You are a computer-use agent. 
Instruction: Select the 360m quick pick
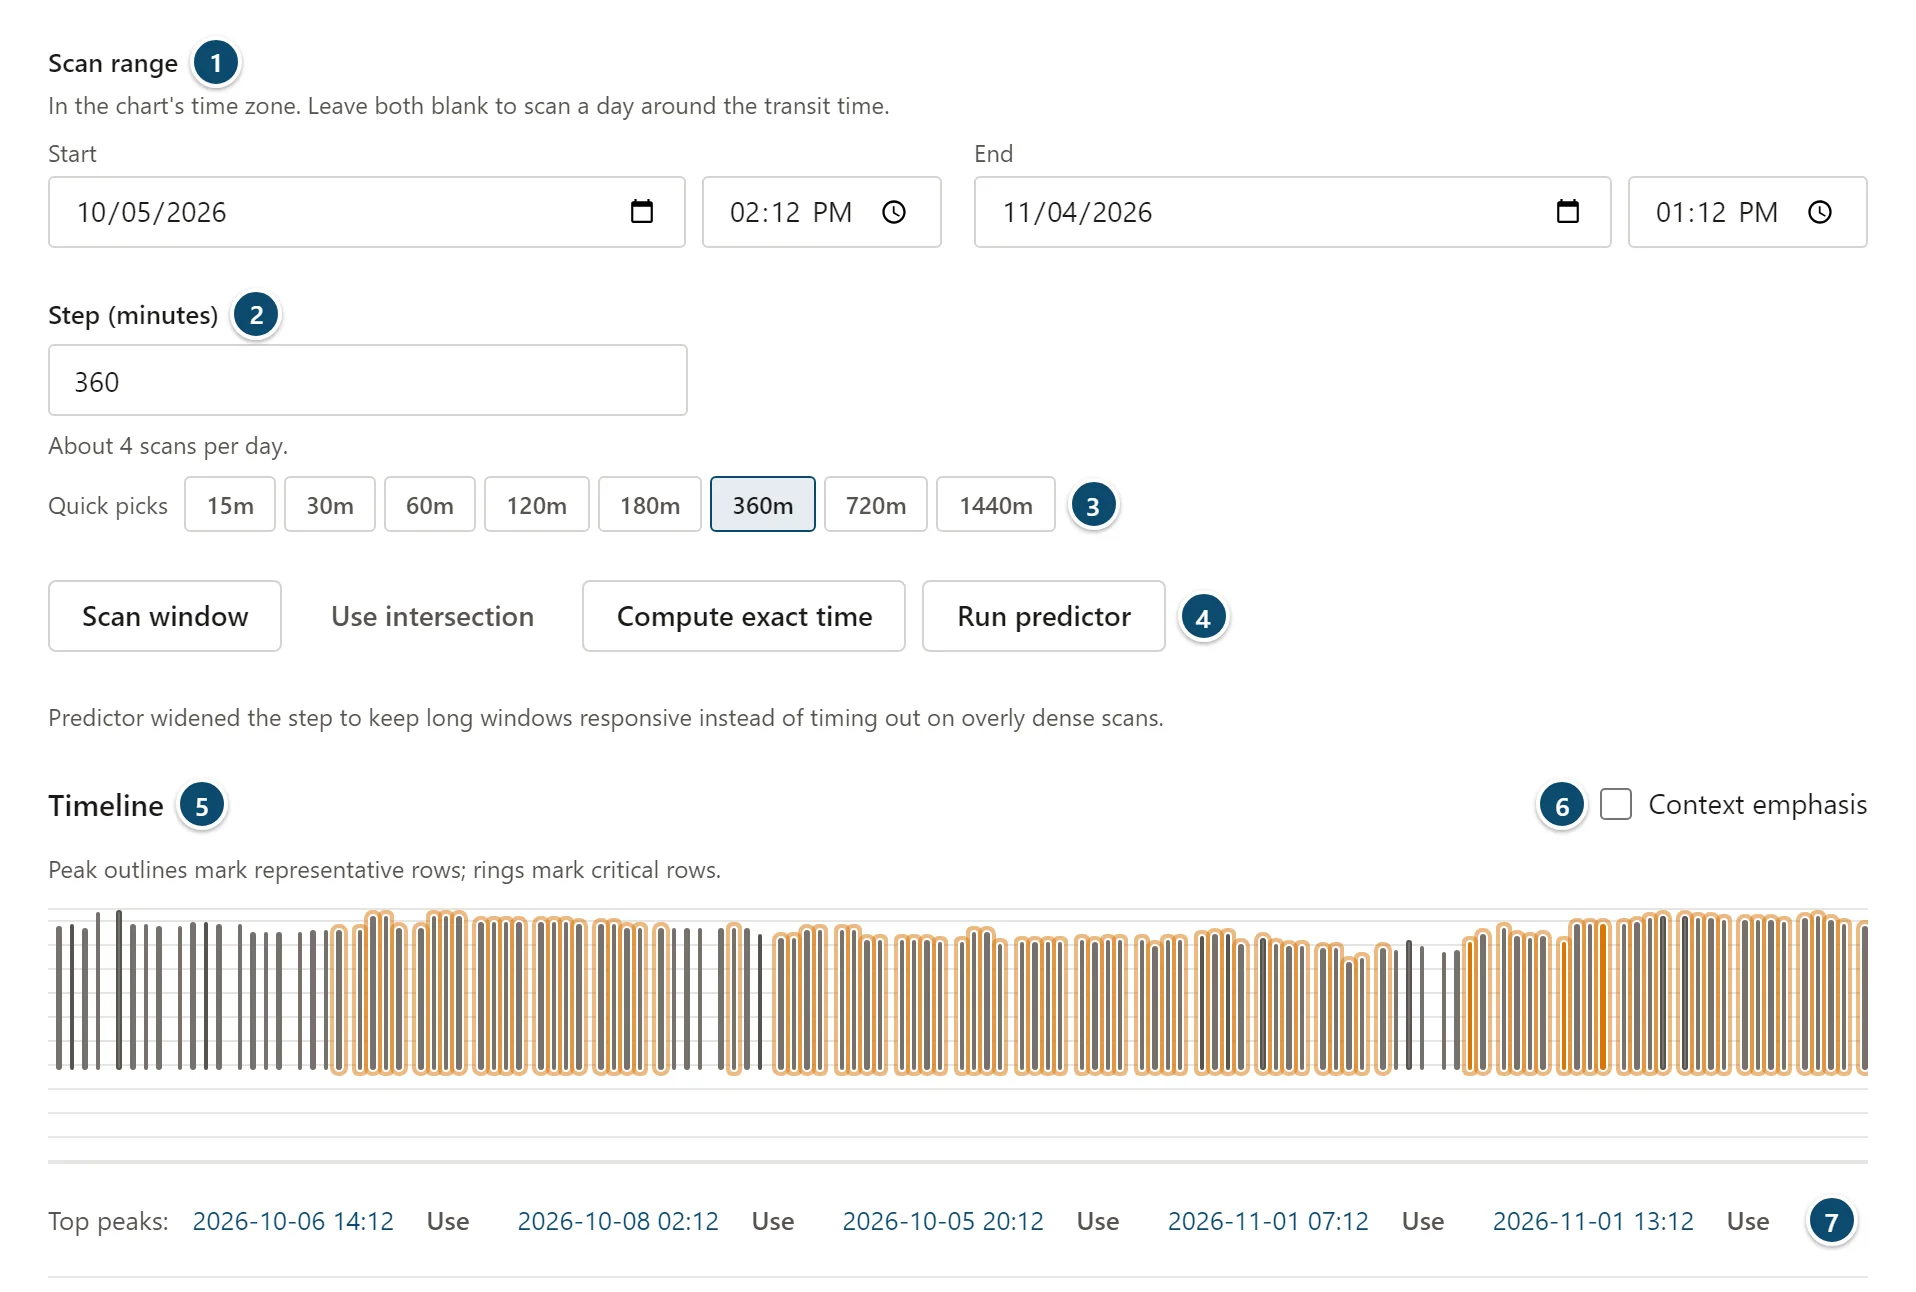pyautogui.click(x=763, y=505)
